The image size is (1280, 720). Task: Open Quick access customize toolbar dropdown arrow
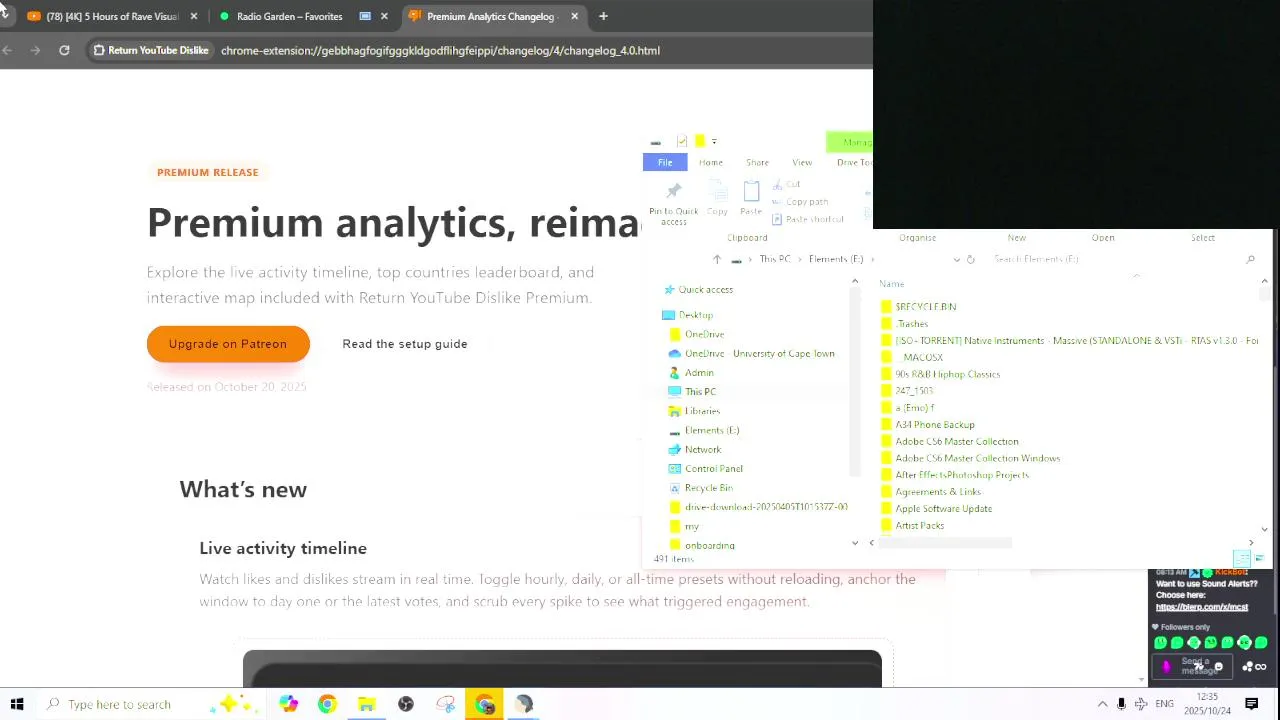[x=714, y=141]
